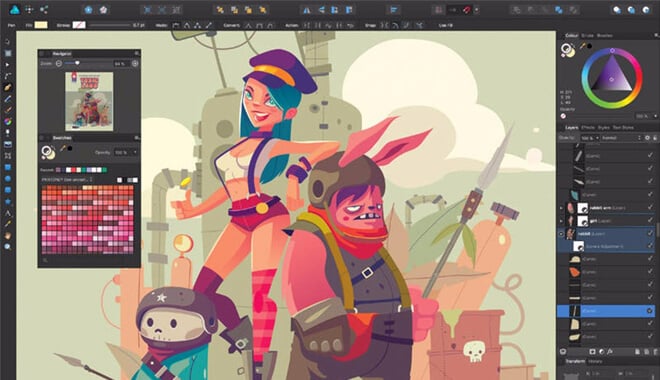Click the Alignment toolbar icon
This screenshot has width=660, height=380.
click(x=394, y=10)
